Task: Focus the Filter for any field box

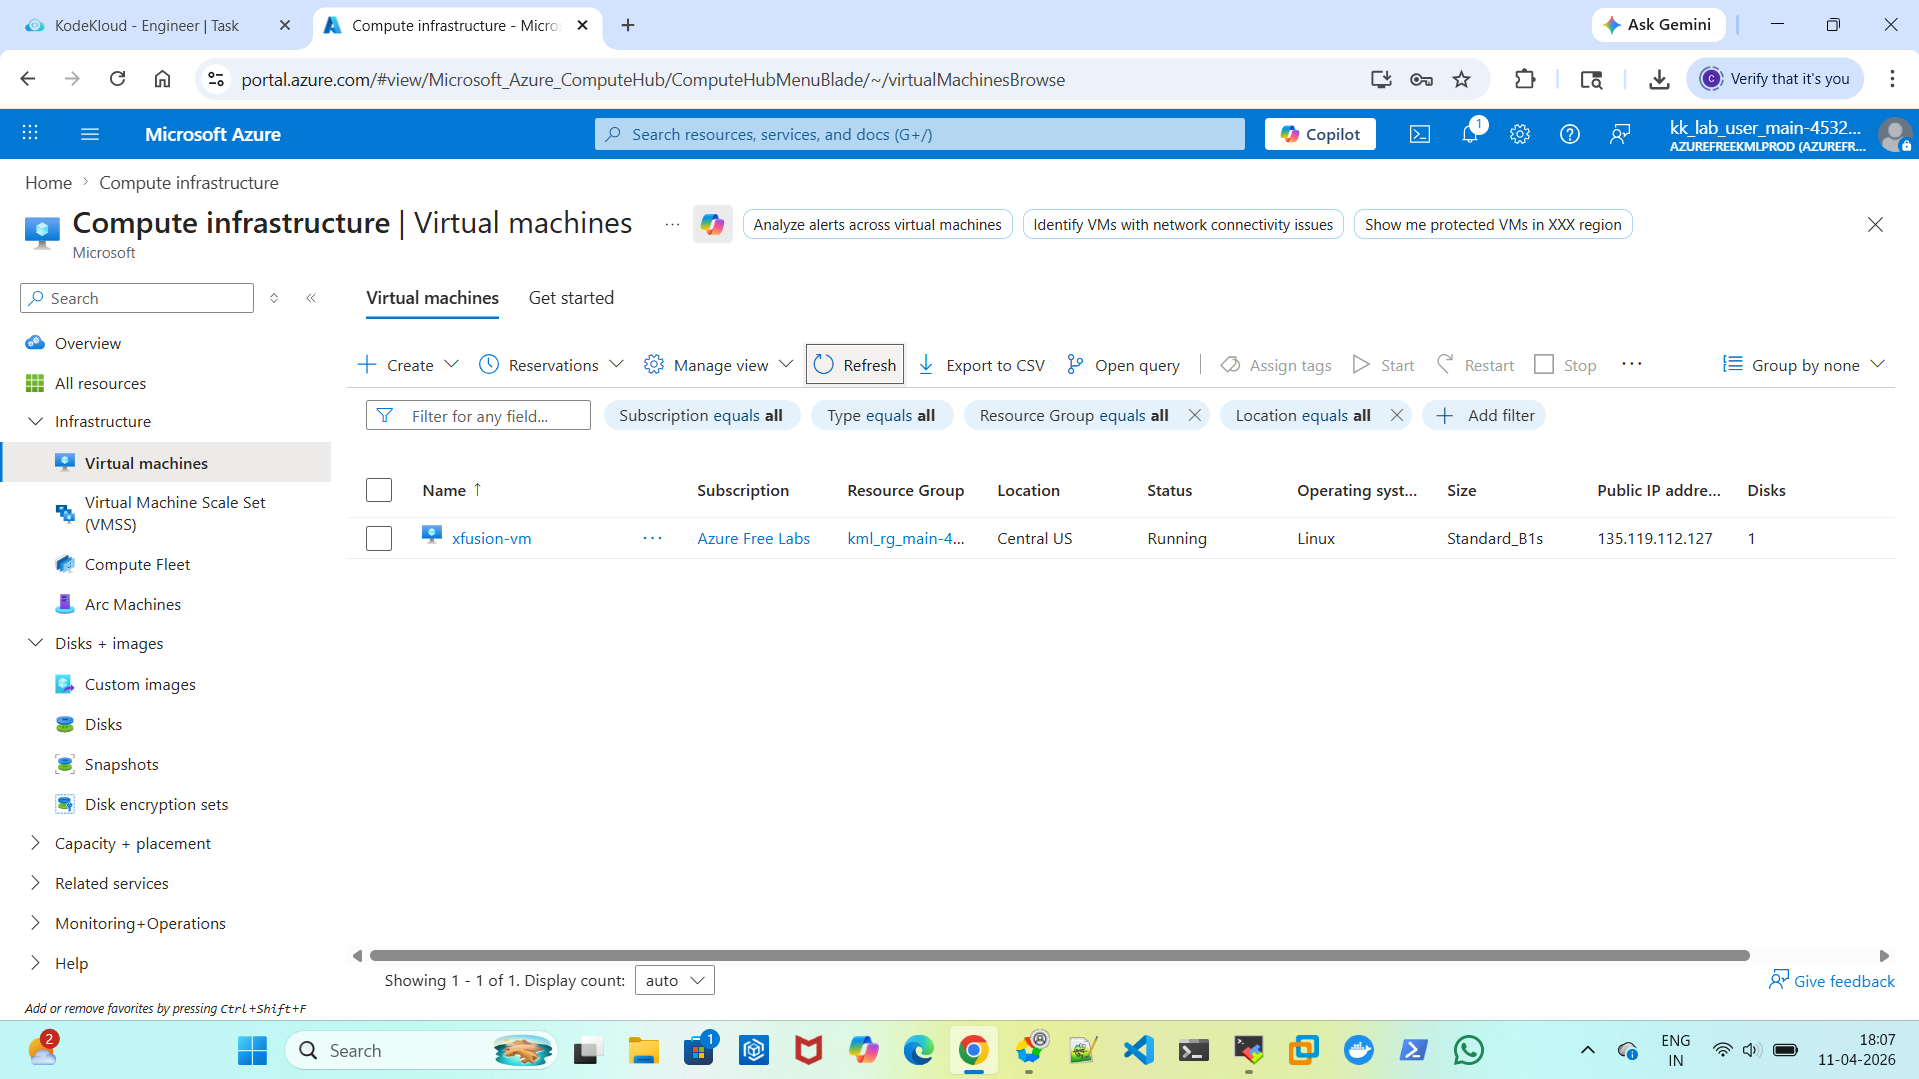Action: click(478, 415)
